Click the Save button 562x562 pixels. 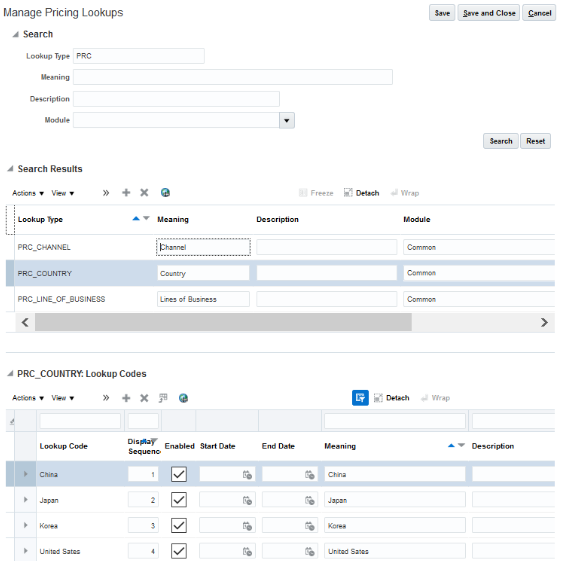pyautogui.click(x=442, y=13)
